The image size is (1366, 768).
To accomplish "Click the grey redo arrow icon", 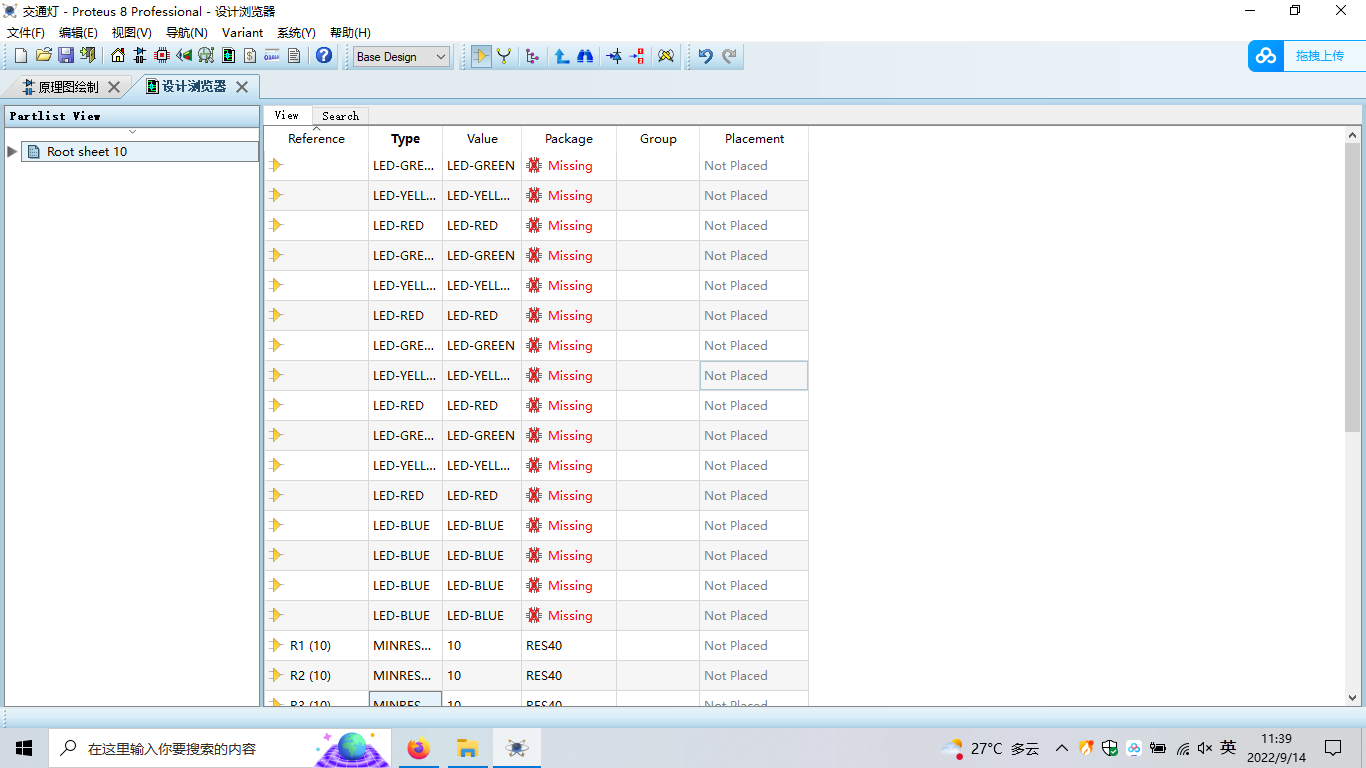I will [729, 56].
